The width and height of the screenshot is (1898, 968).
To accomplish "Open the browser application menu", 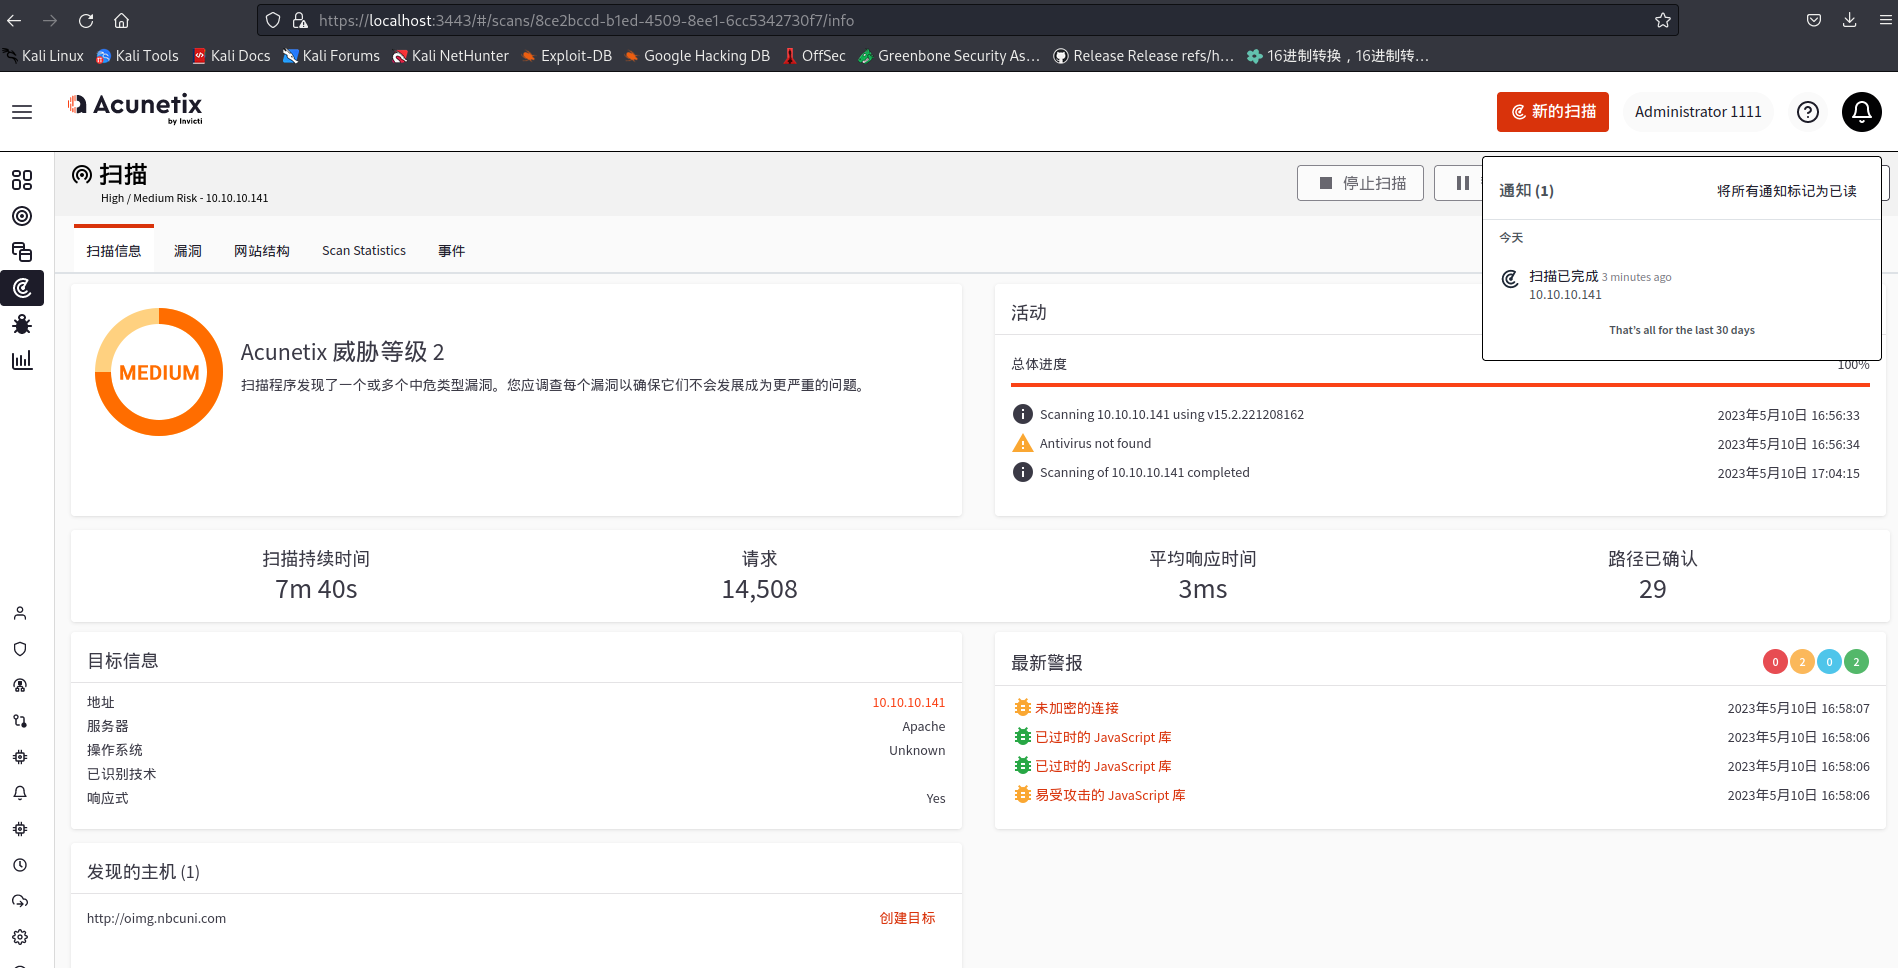I will pos(1885,20).
